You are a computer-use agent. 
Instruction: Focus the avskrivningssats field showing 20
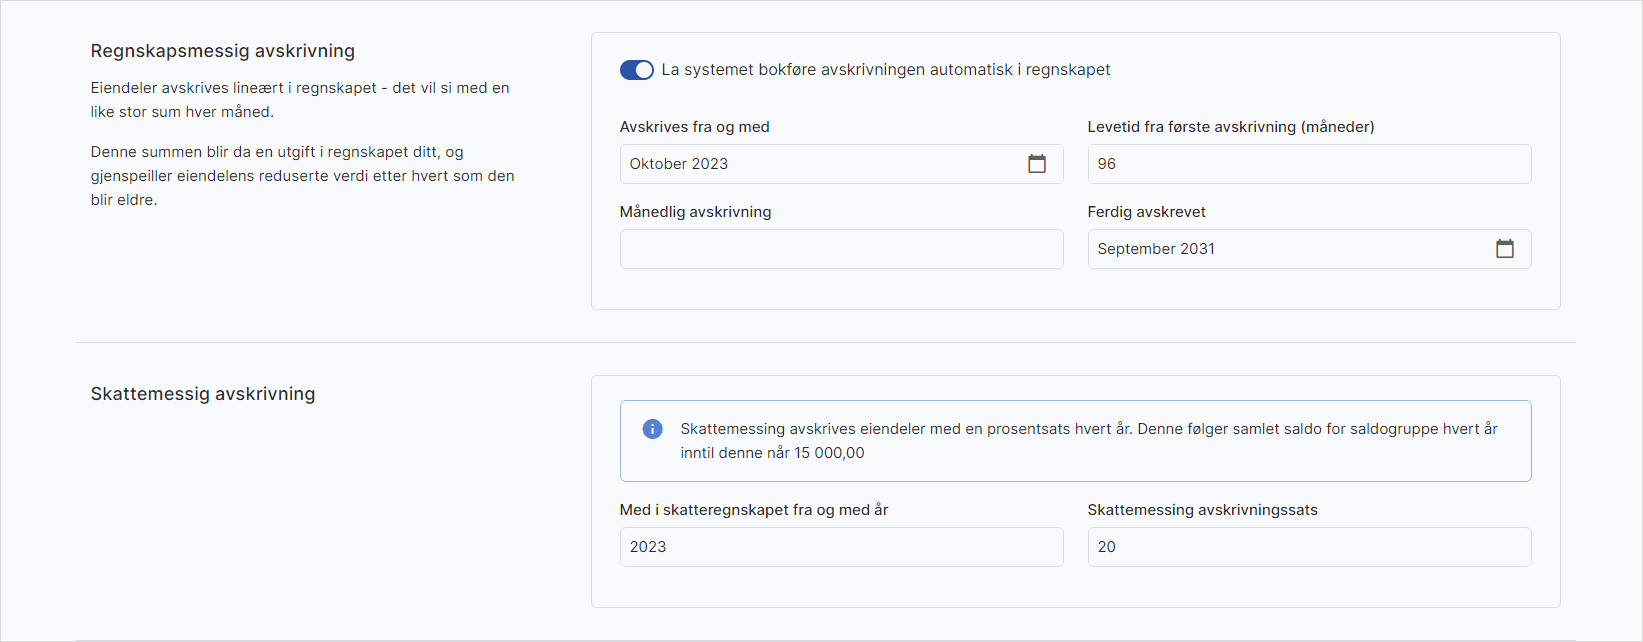point(1308,547)
